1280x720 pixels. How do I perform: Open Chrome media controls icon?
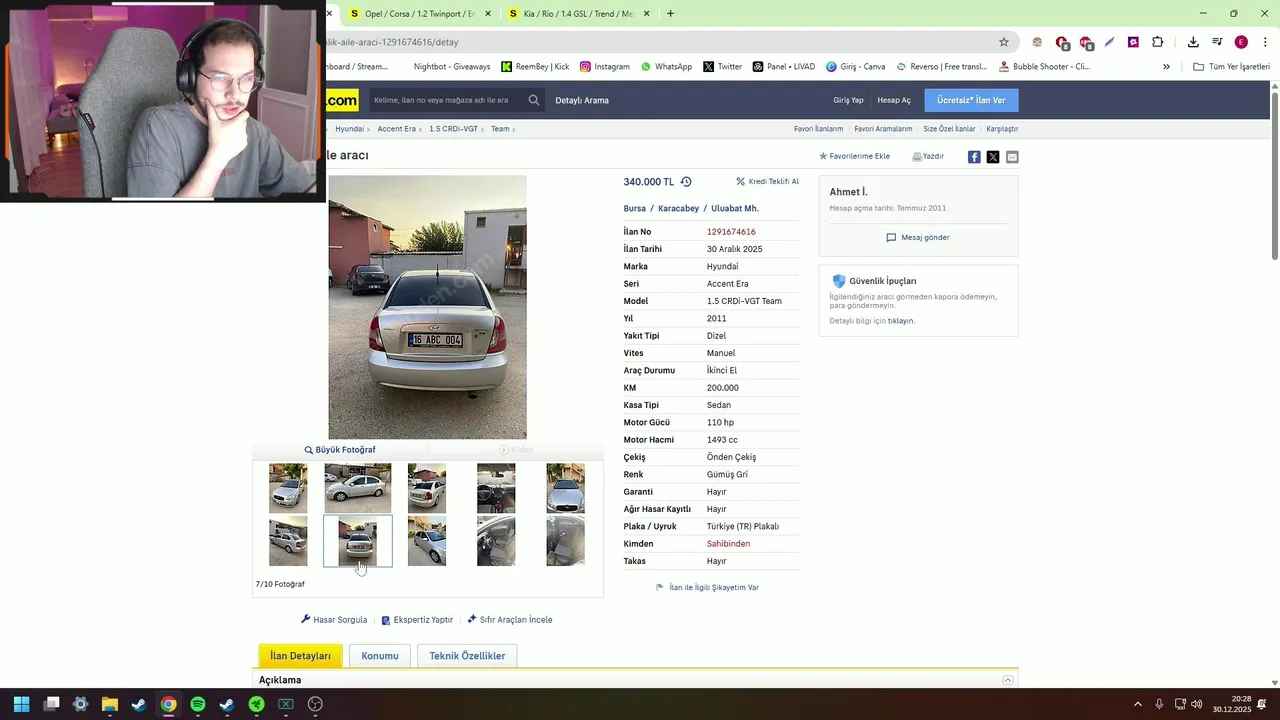tap(1217, 42)
